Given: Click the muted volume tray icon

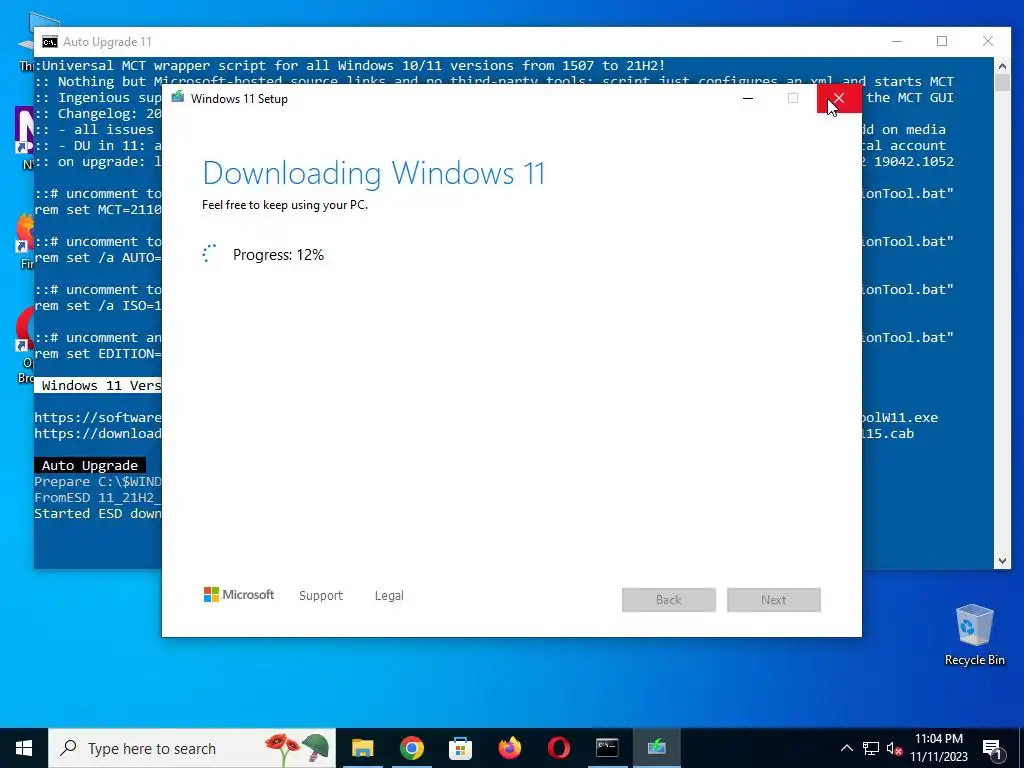Looking at the screenshot, I should click(x=894, y=748).
